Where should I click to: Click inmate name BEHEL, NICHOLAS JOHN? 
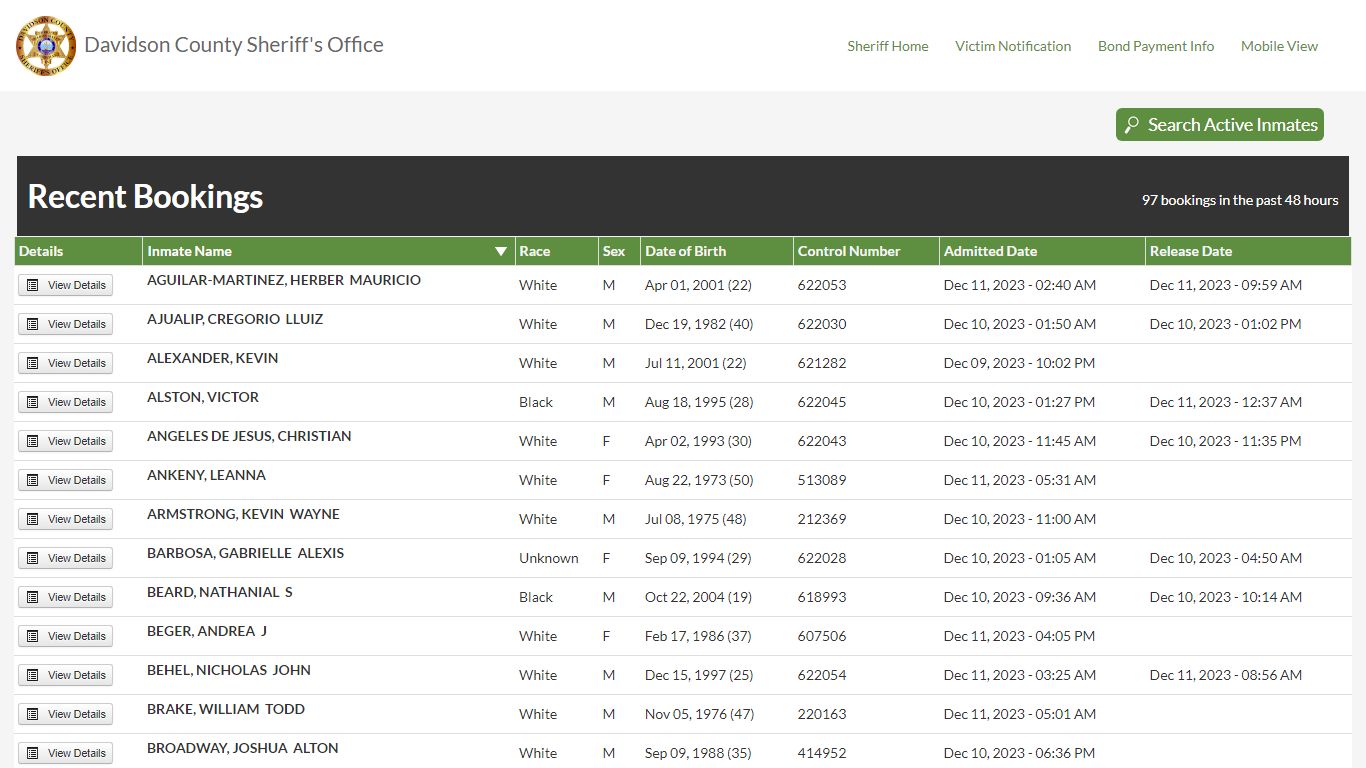229,670
